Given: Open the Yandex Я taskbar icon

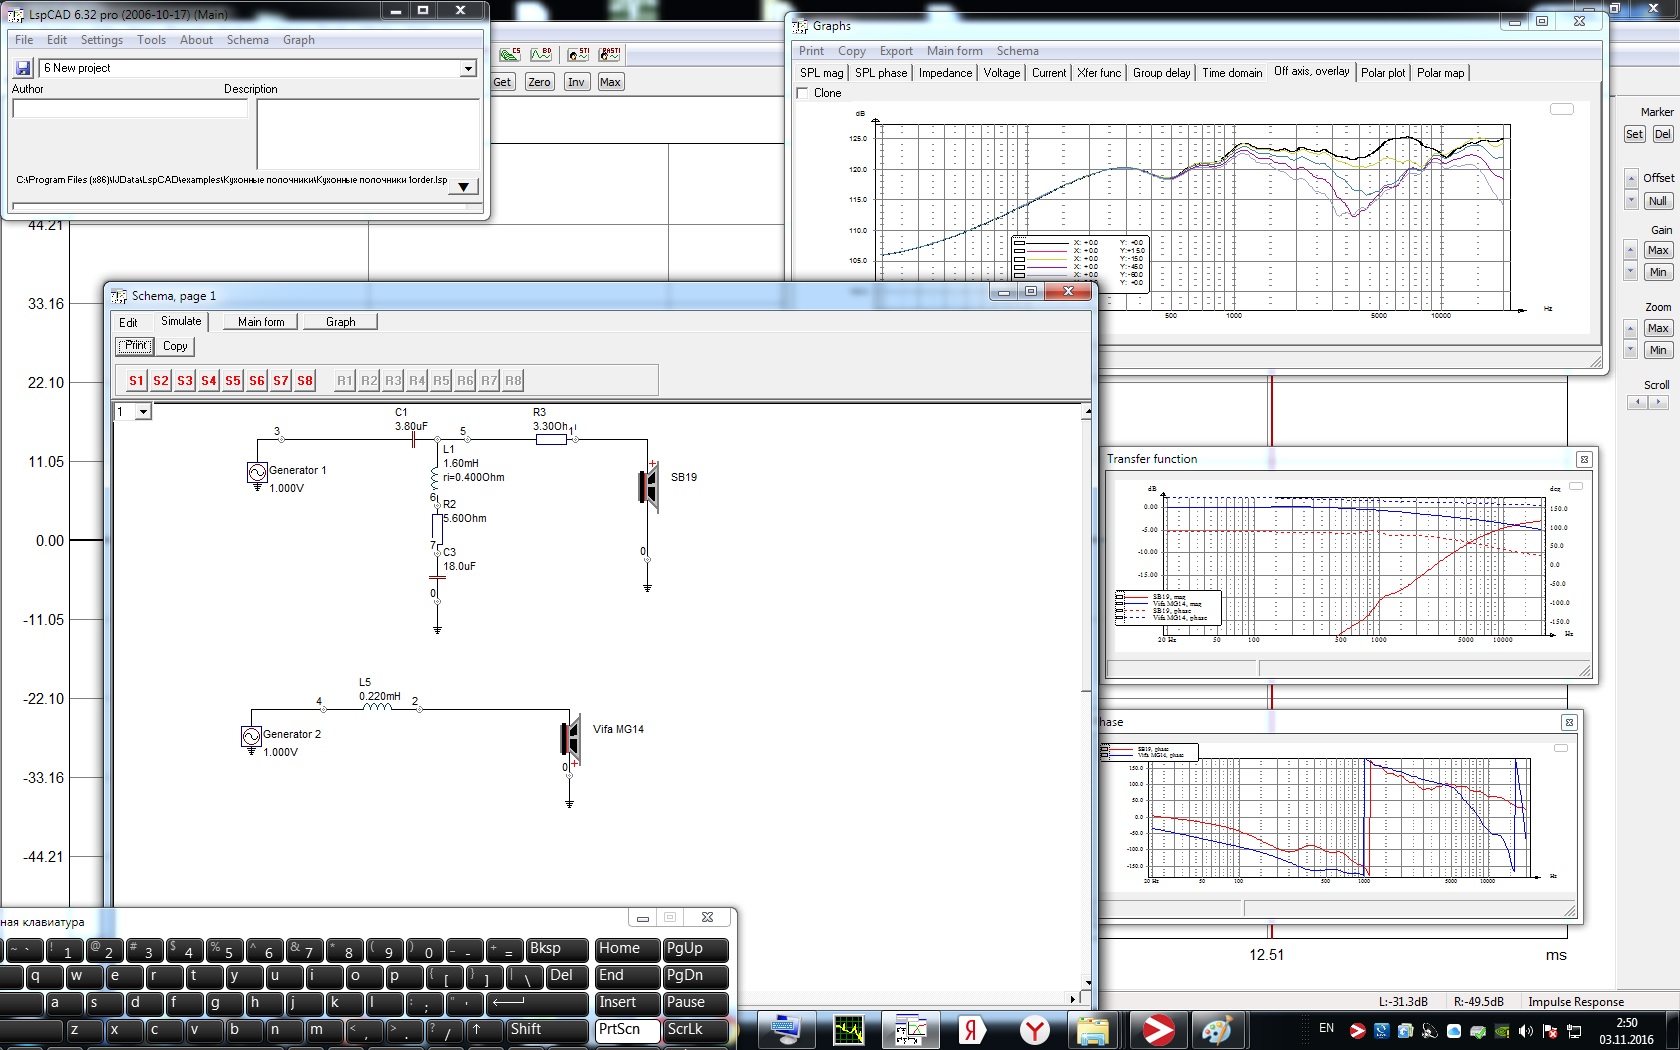Looking at the screenshot, I should point(971,1030).
